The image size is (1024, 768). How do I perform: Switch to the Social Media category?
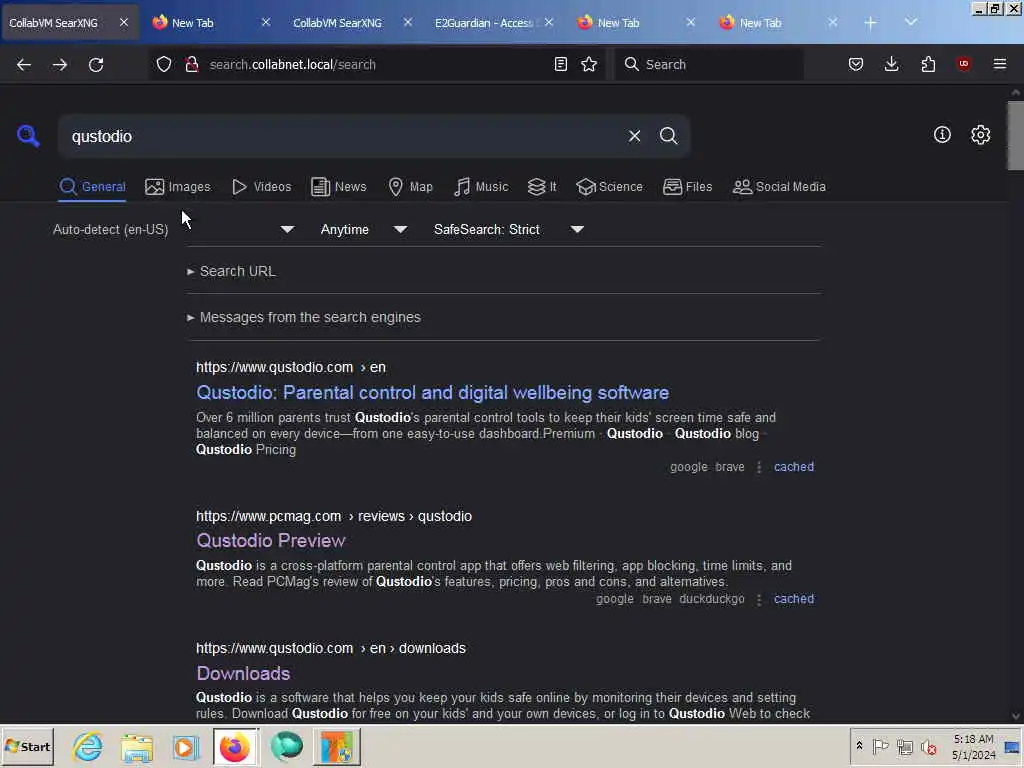(x=779, y=187)
